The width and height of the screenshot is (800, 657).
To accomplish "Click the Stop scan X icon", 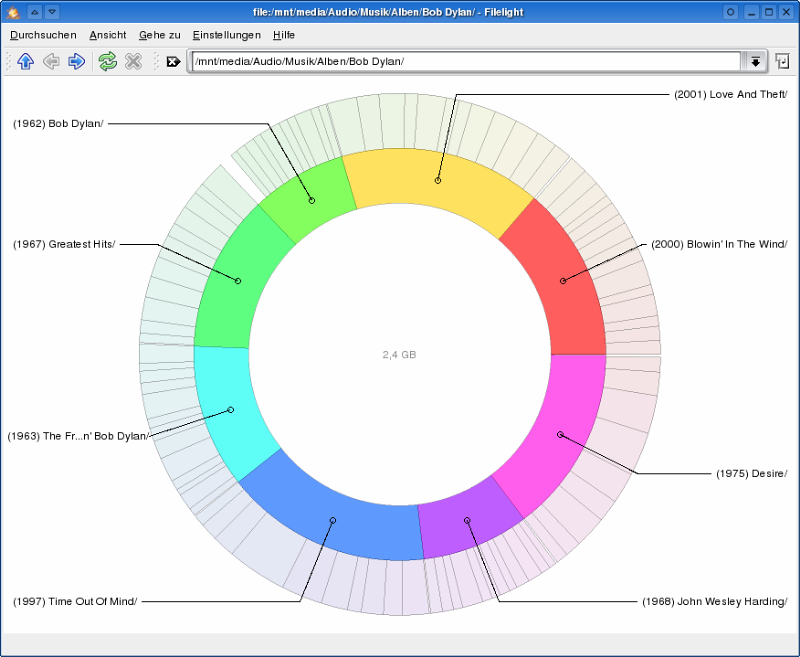I will 133,62.
